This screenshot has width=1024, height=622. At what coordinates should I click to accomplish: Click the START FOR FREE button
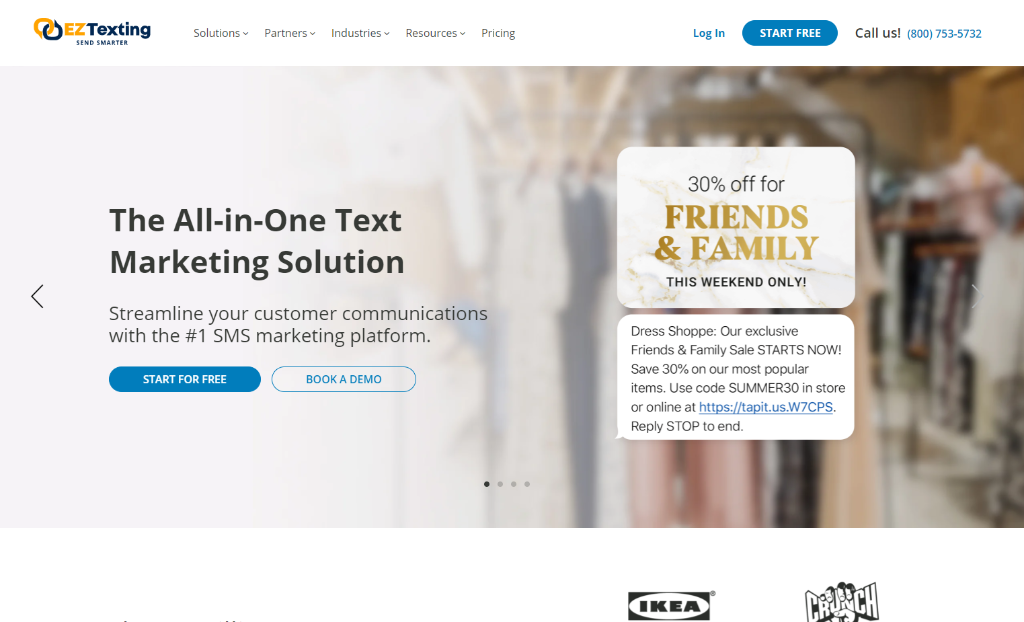point(185,379)
